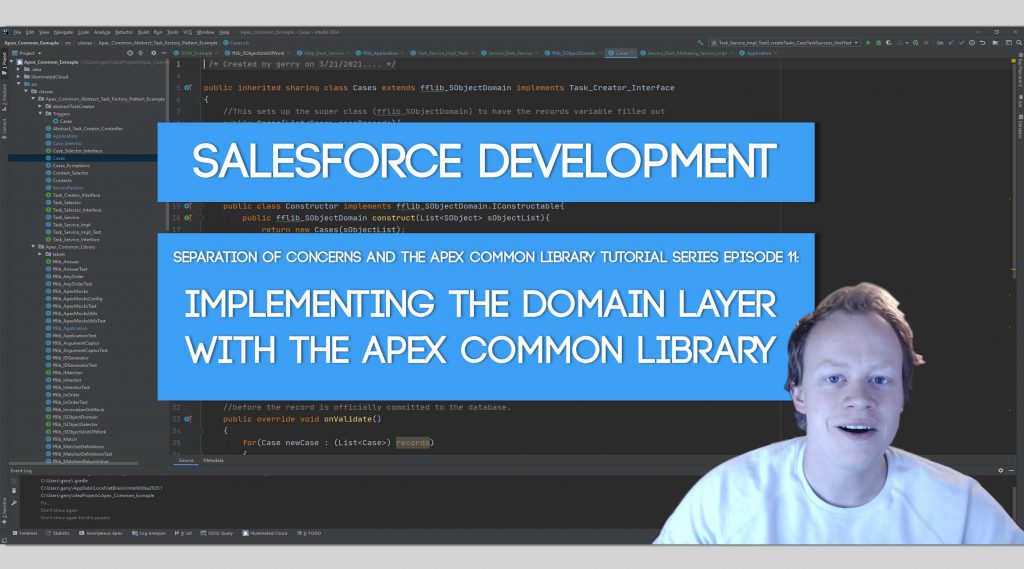This screenshot has height=569, width=1024.
Task: Click the green Run button
Action: (868, 42)
